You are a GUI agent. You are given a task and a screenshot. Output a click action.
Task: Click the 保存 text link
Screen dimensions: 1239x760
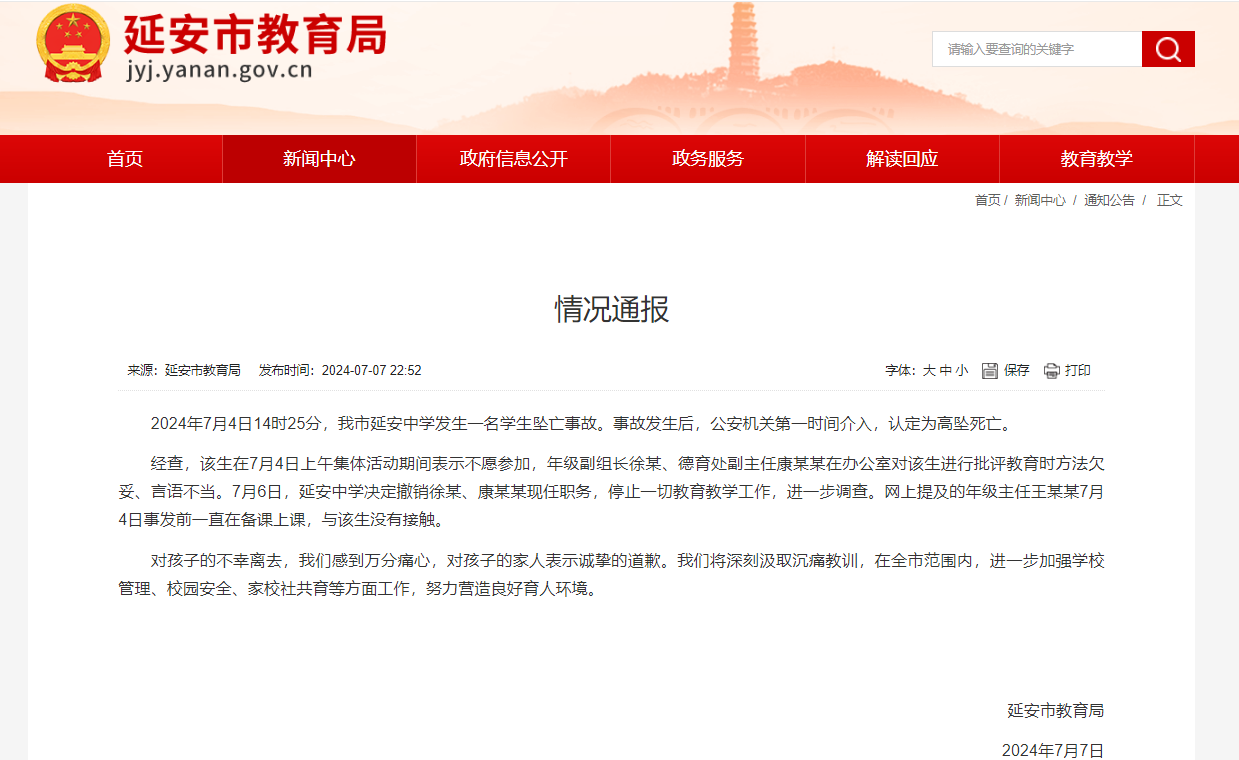click(x=1017, y=370)
